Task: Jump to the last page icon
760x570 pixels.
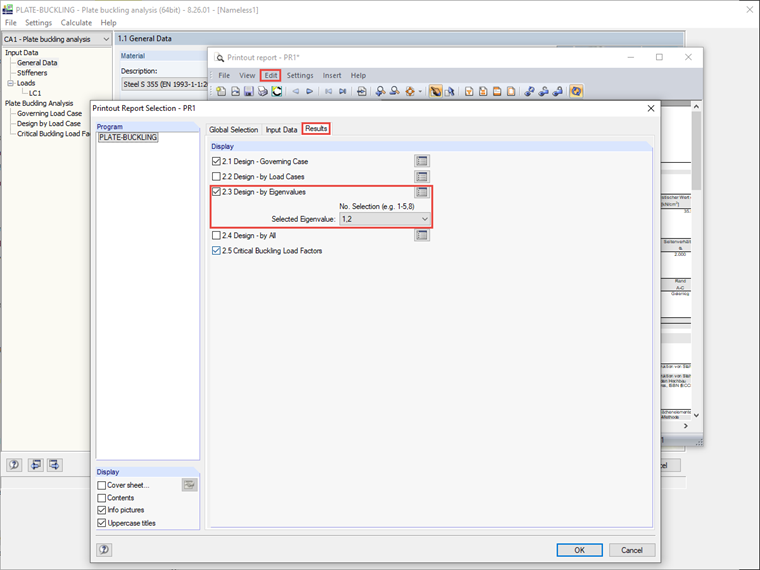Action: click(x=343, y=91)
